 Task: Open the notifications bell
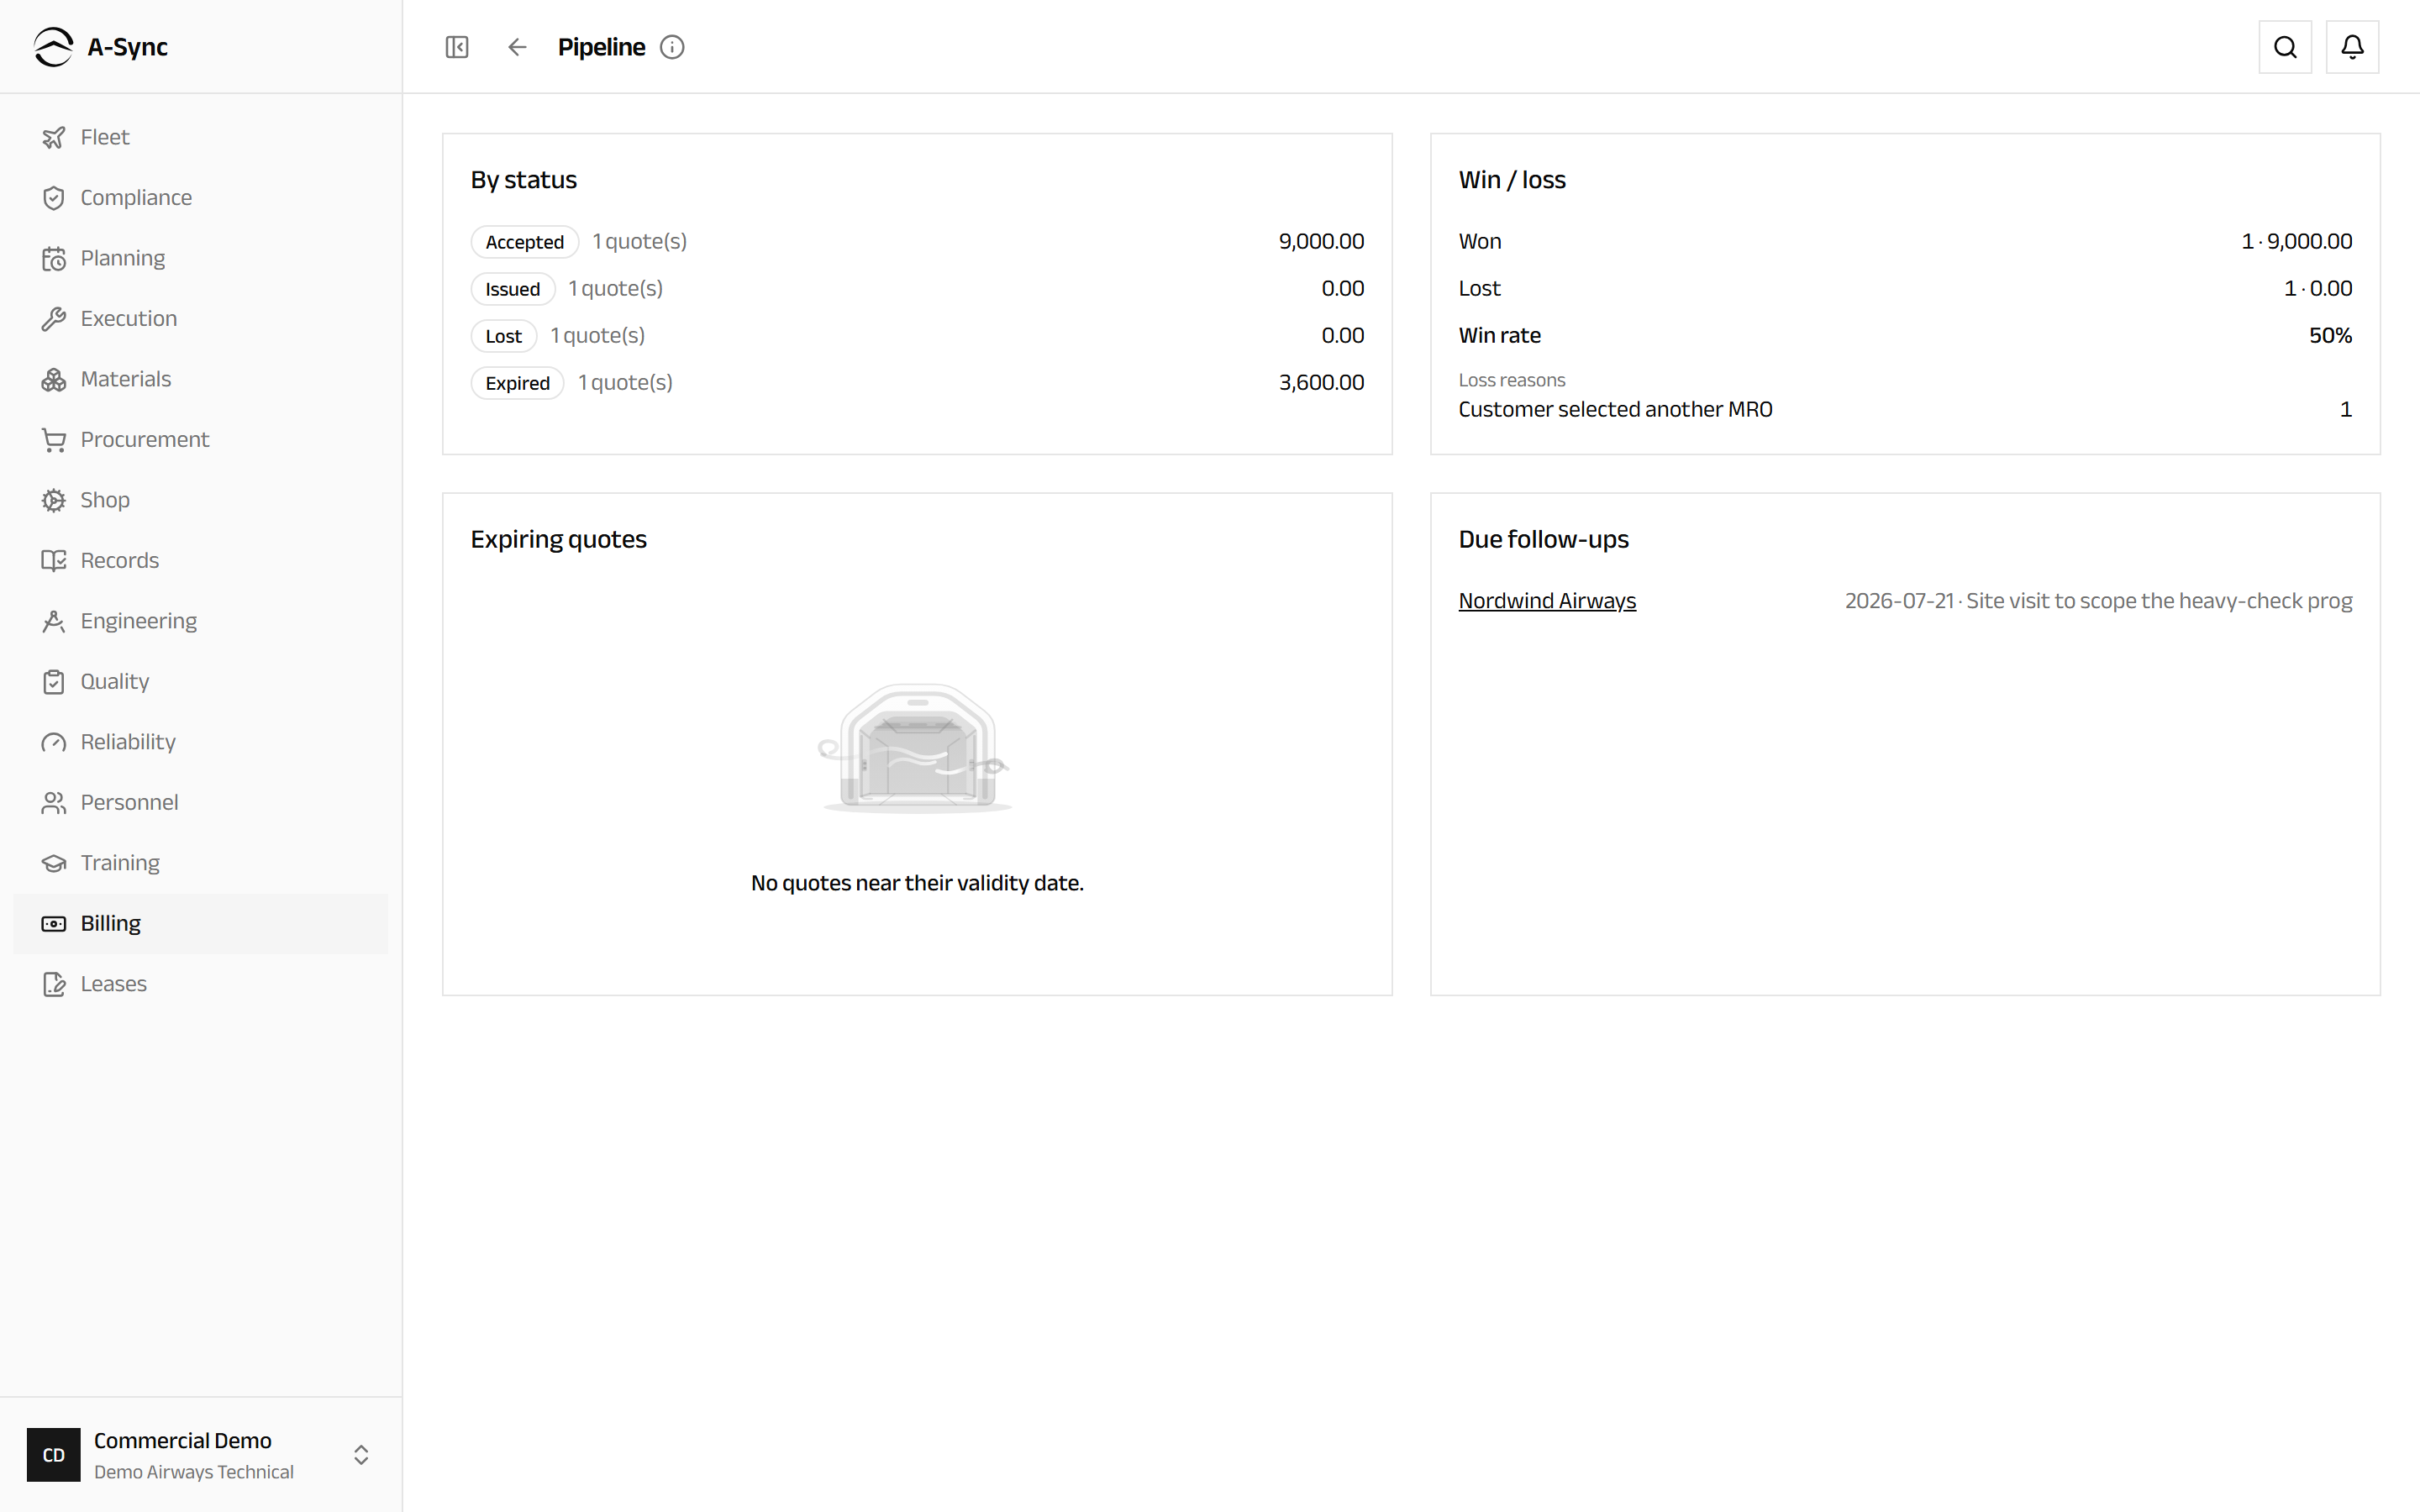click(2352, 47)
